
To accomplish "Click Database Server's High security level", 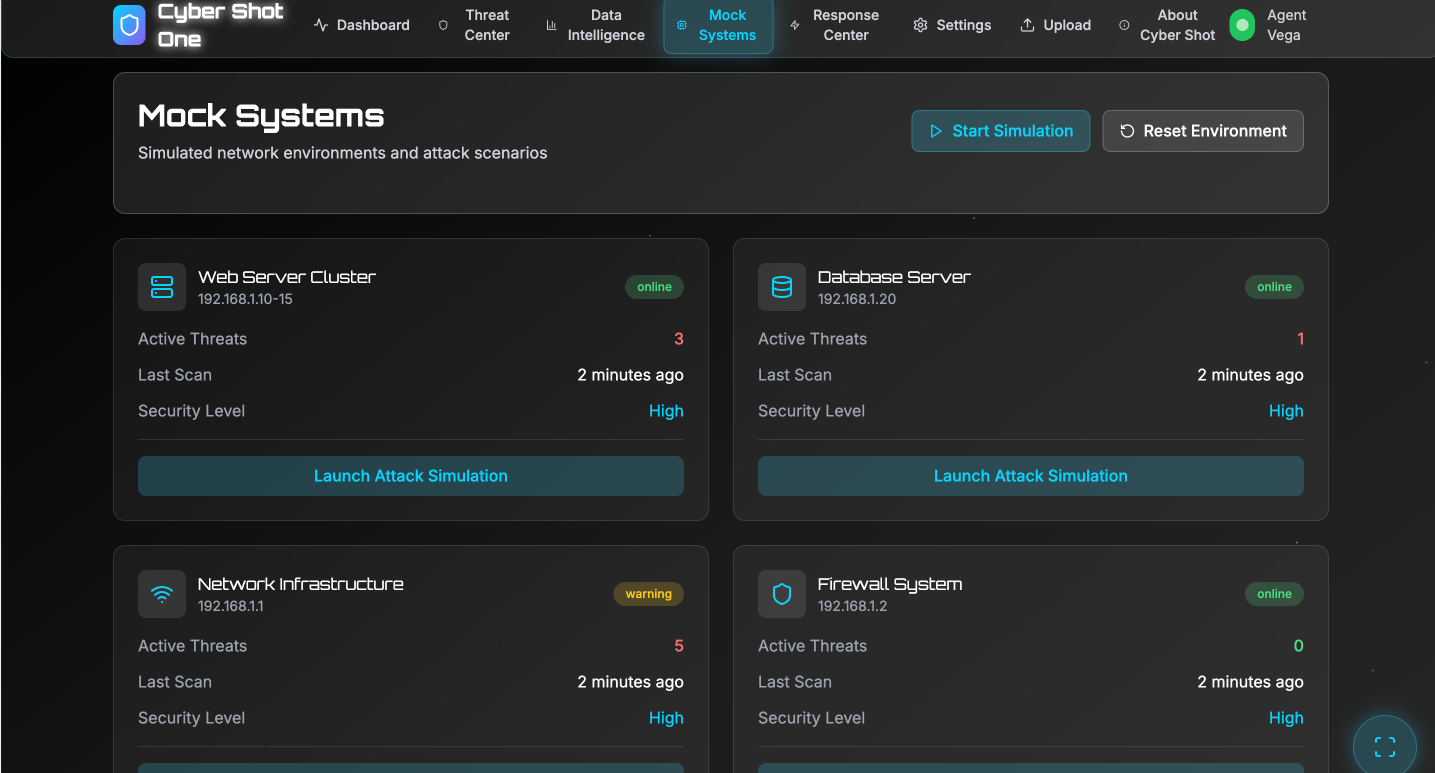I will [x=1286, y=411].
